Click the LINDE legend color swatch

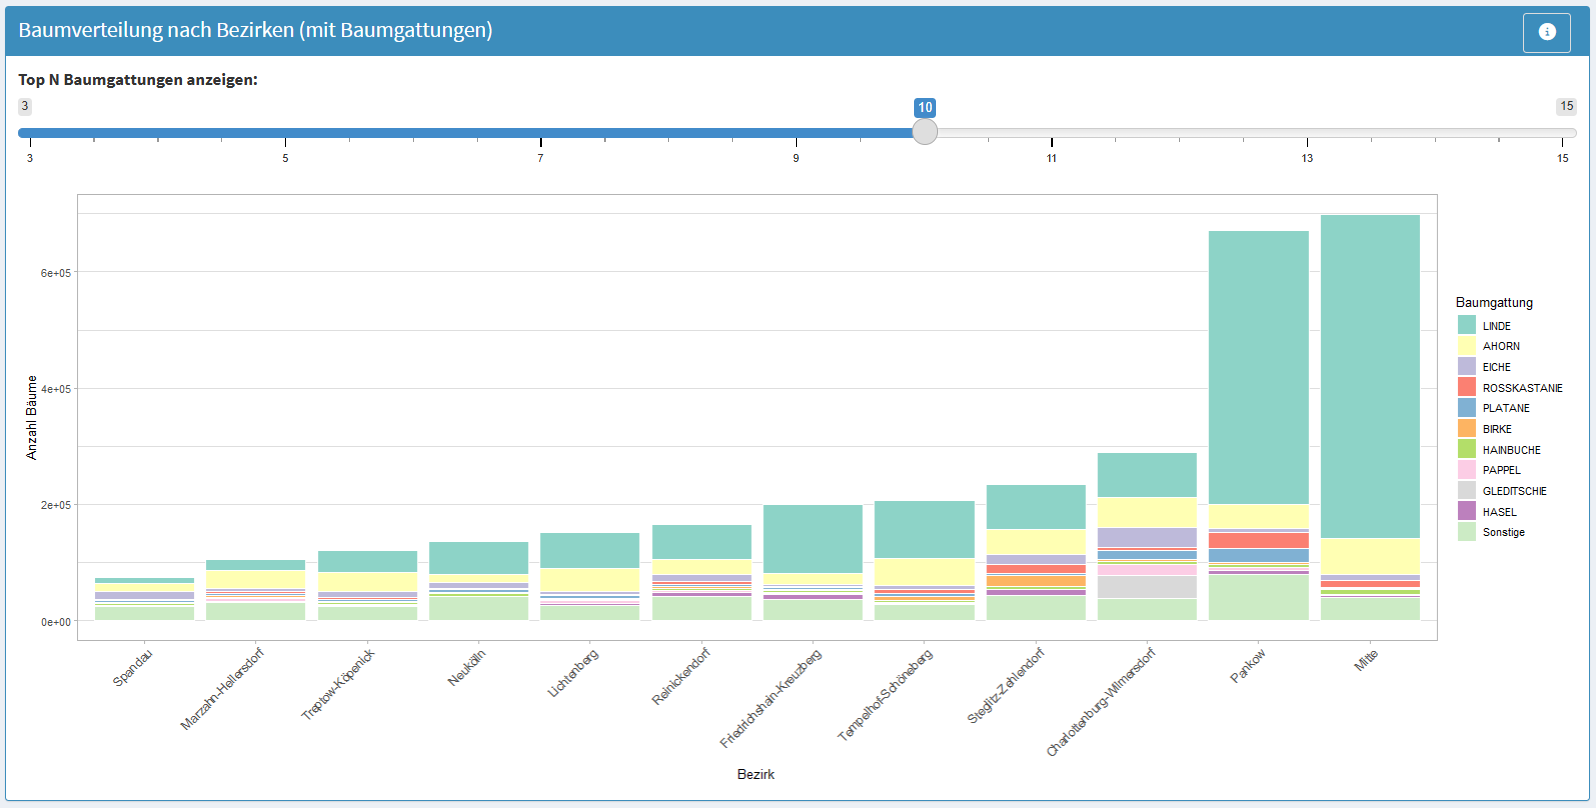click(x=1466, y=325)
